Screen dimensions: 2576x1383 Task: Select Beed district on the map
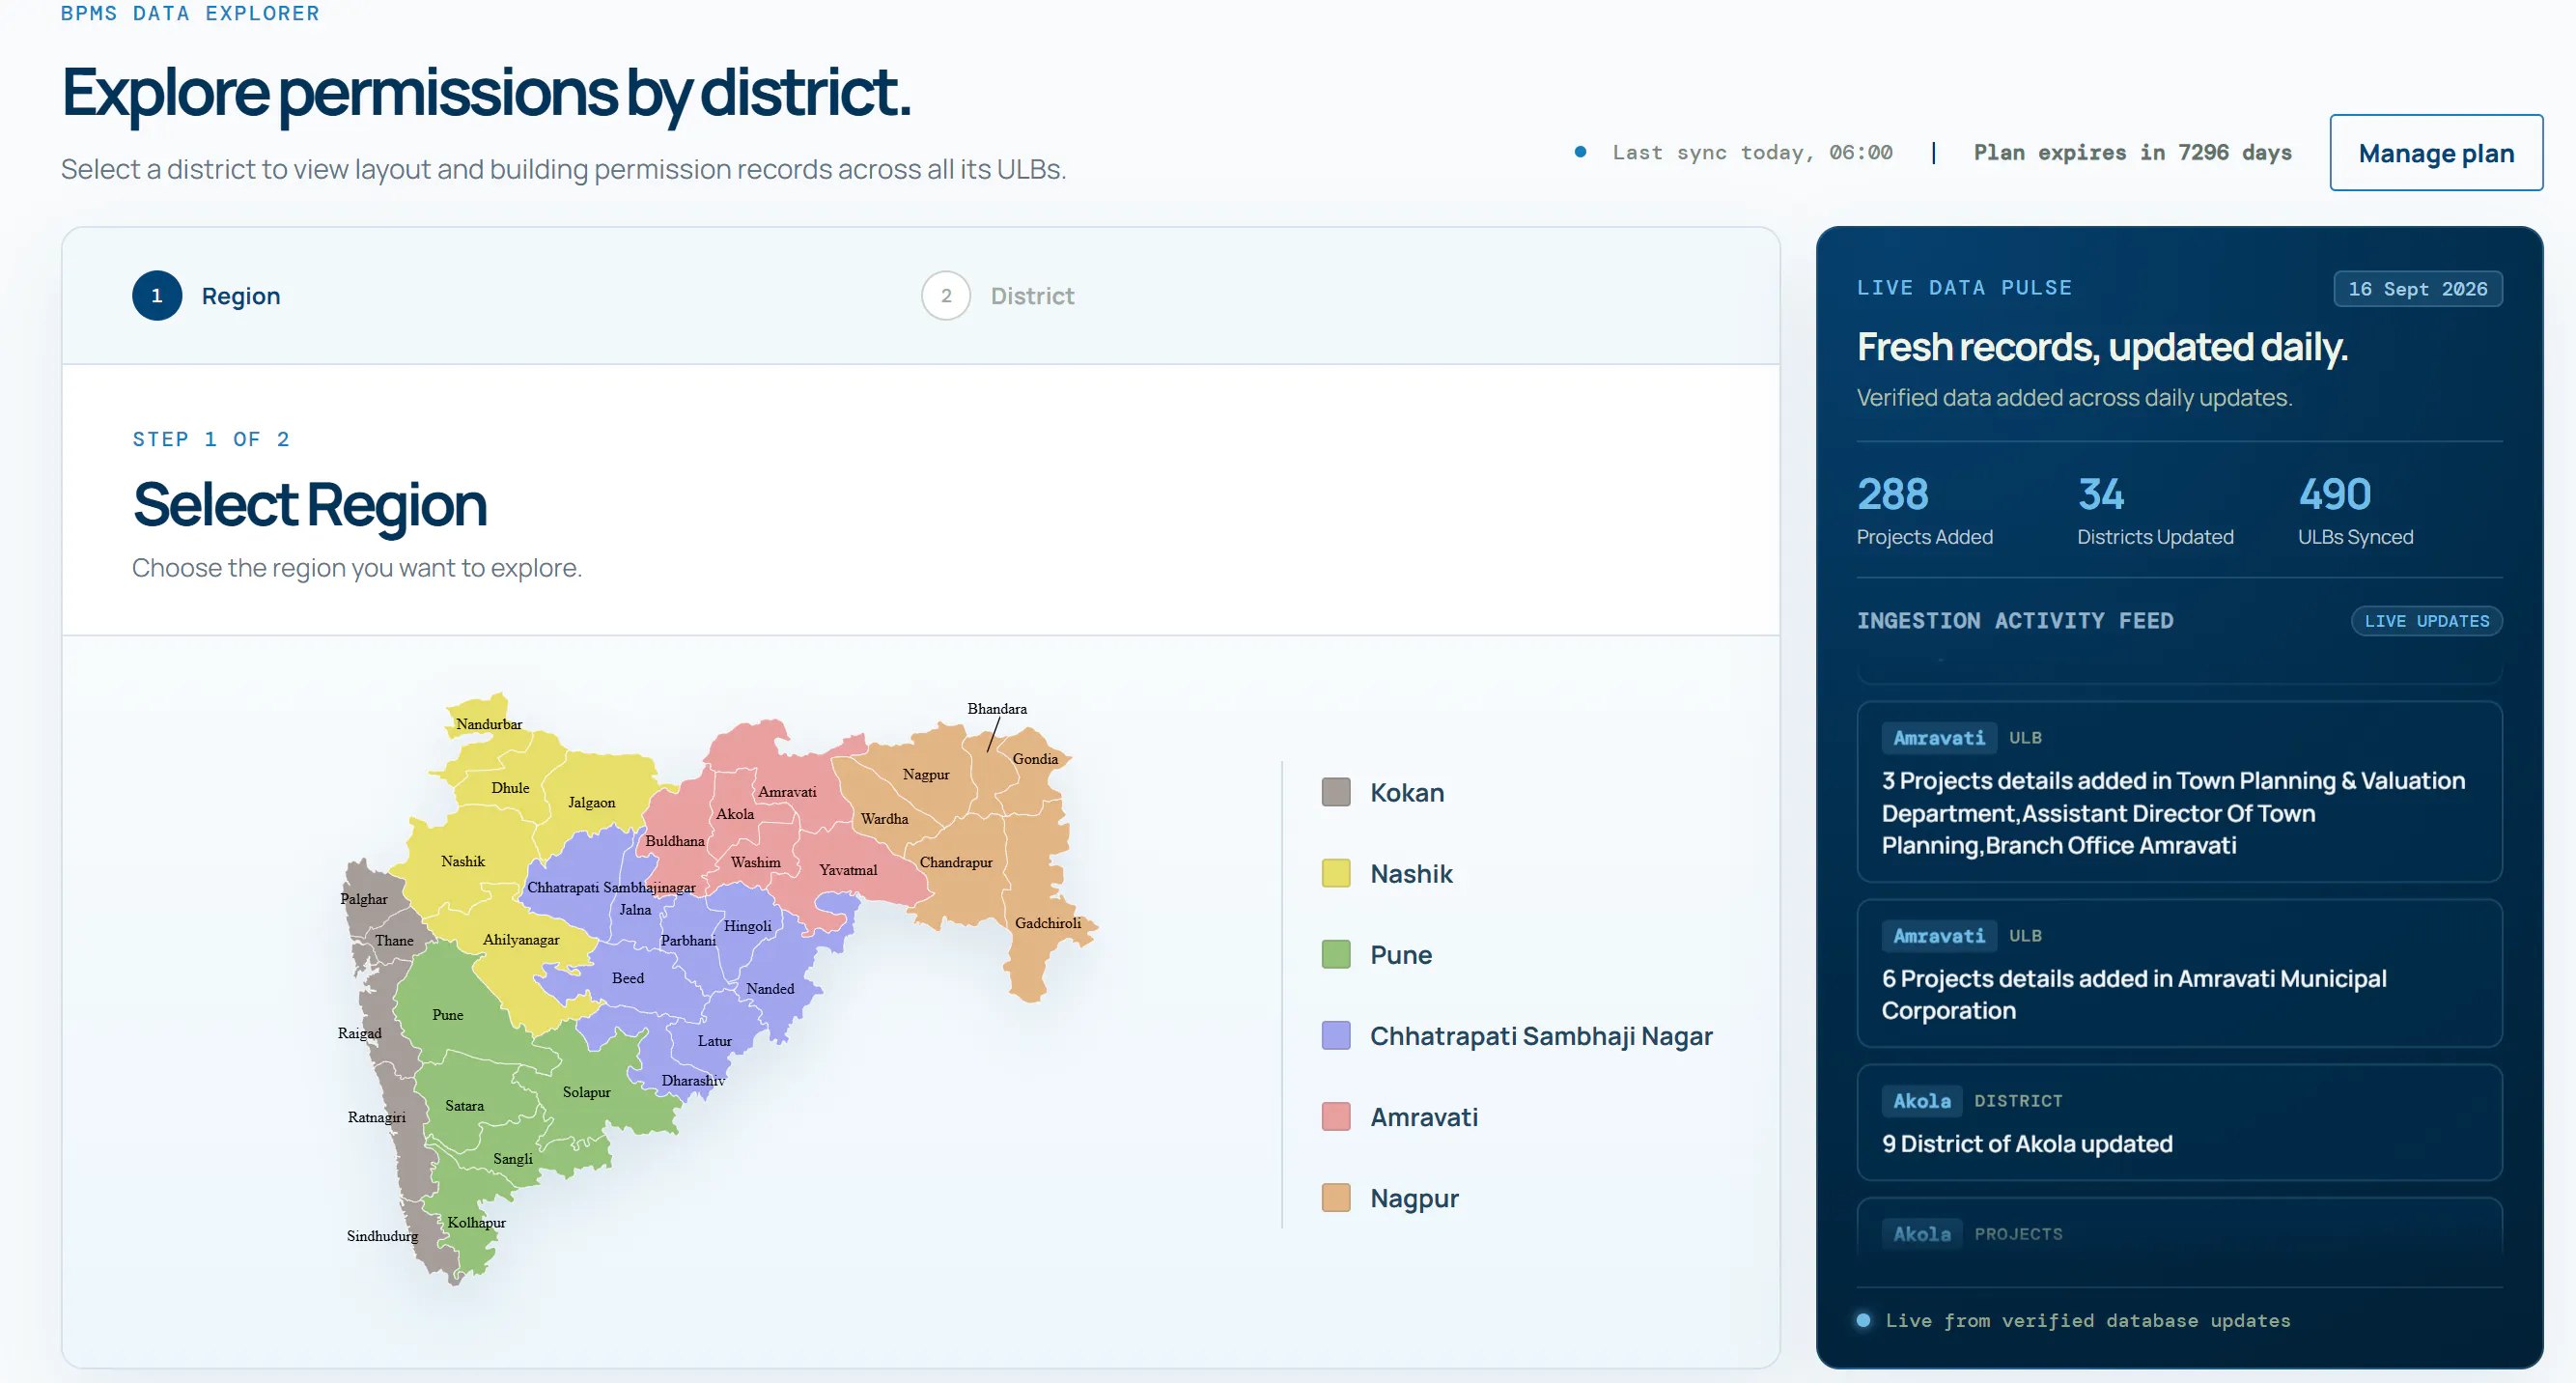(628, 978)
